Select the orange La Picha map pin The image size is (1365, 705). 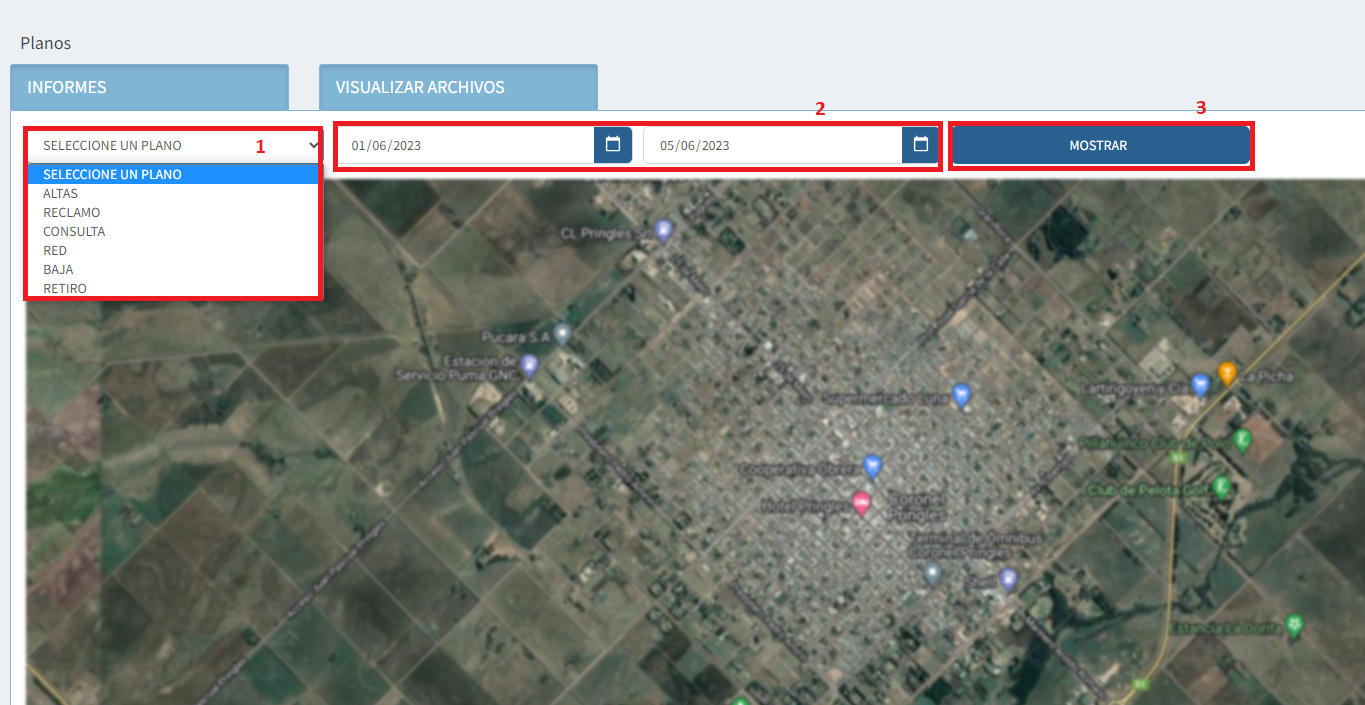coord(1227,373)
